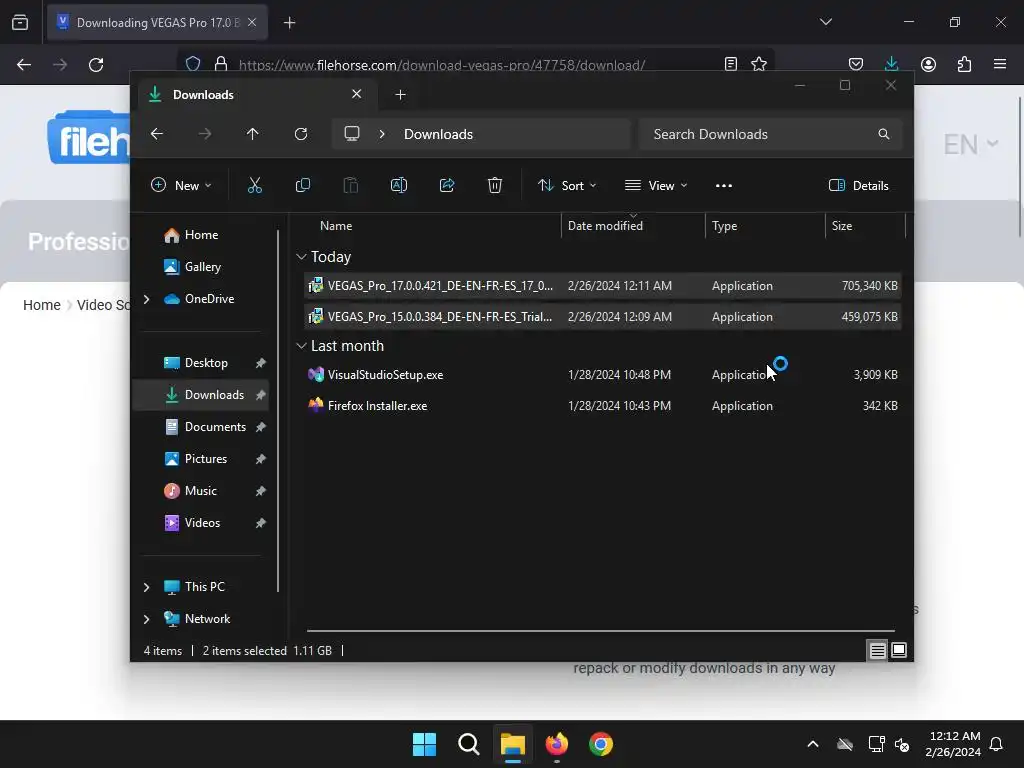This screenshot has height=768, width=1024.
Task: Click the Copy icon in Explorer toolbar
Action: (302, 185)
